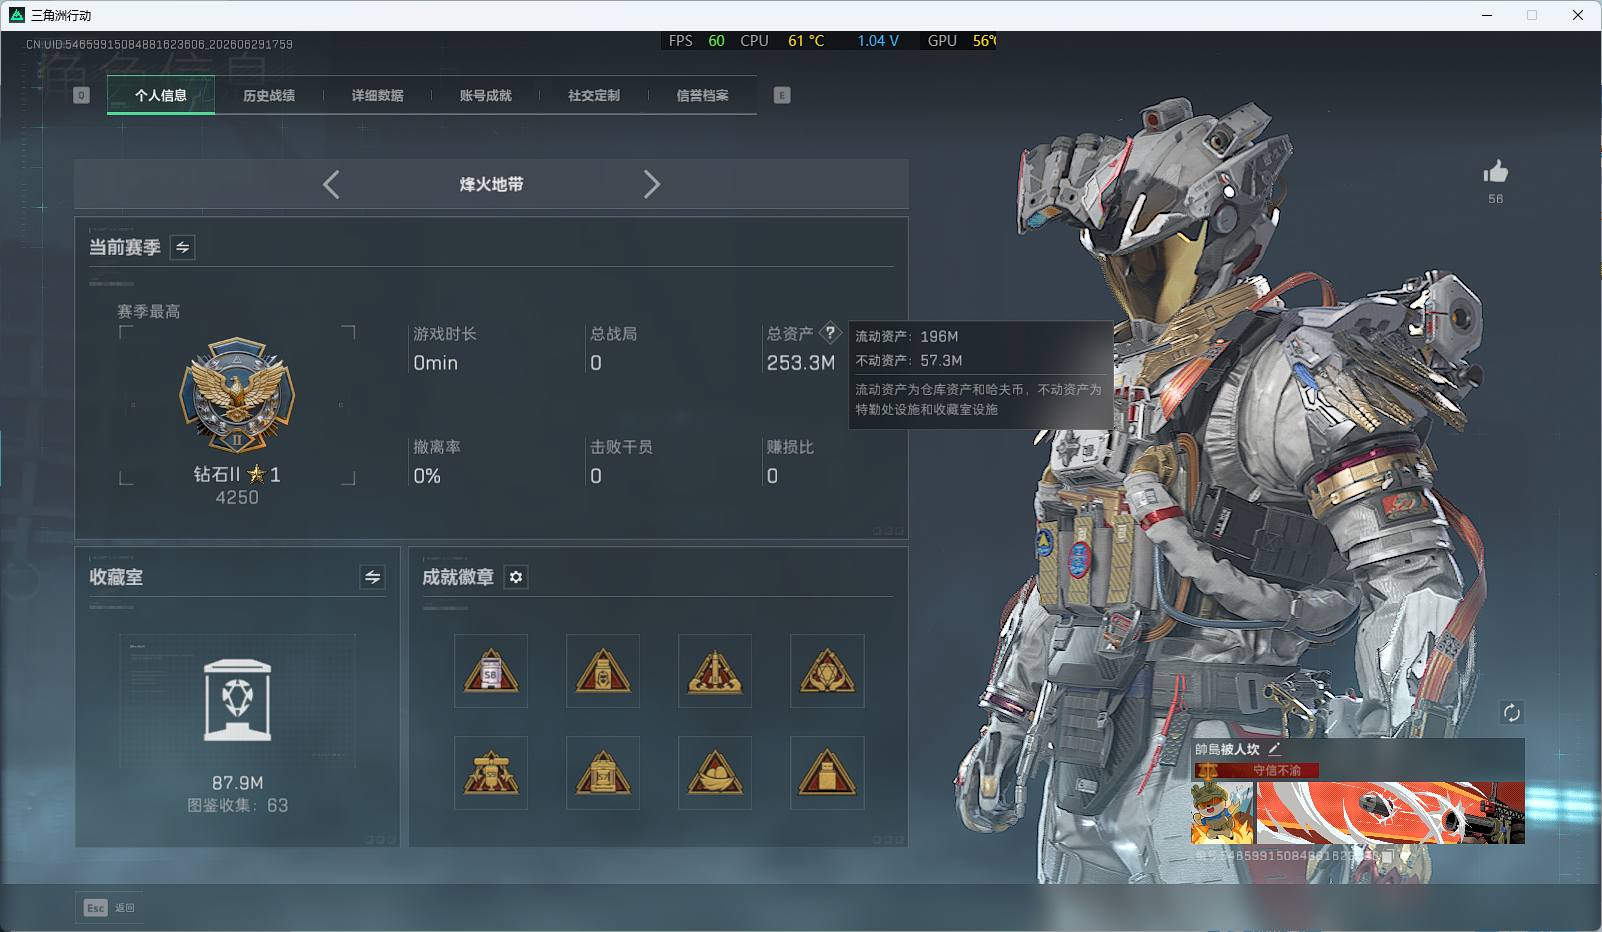The width and height of the screenshot is (1602, 932).
Task: Click the pencil icon beside player name
Action: (x=1273, y=748)
